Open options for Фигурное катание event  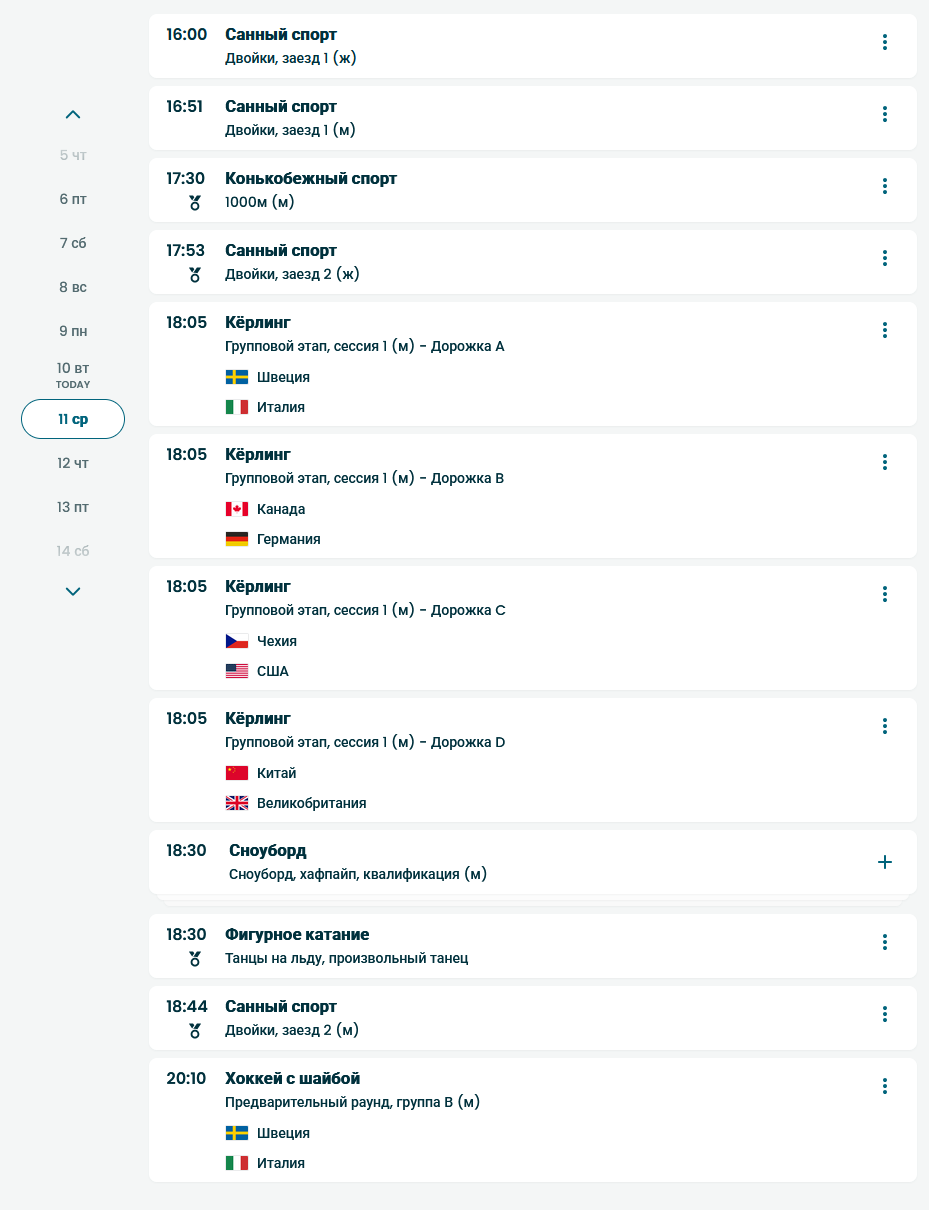click(x=884, y=942)
